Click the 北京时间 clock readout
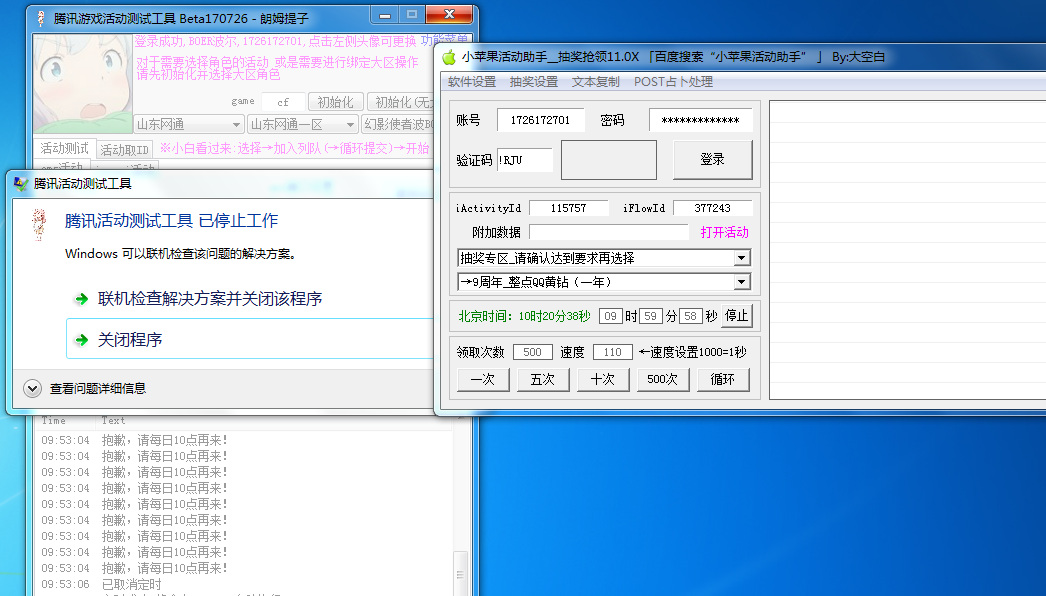 [x=524, y=316]
